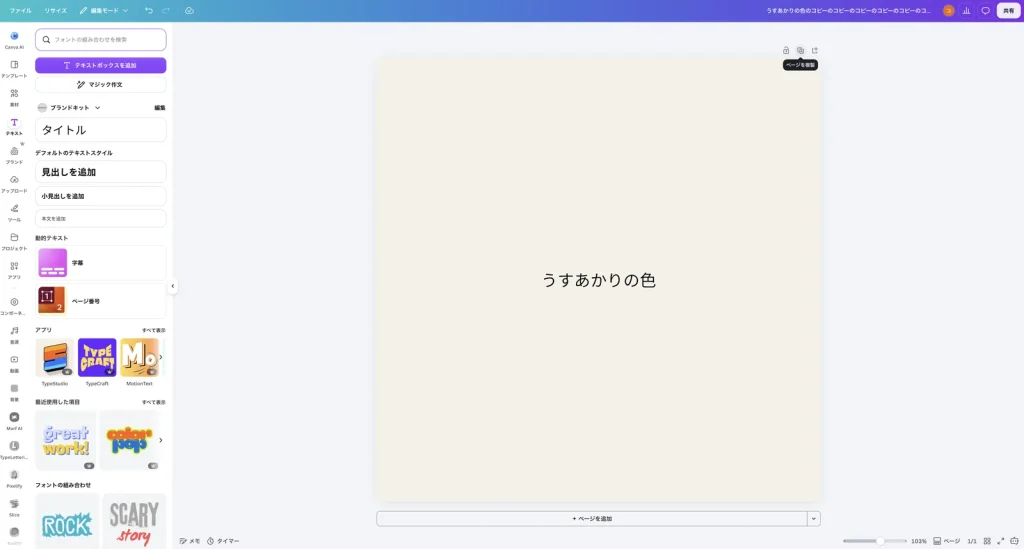Viewport: 1024px width, 549px height.
Task: Select the great work! recent text style
Action: click(x=66, y=441)
